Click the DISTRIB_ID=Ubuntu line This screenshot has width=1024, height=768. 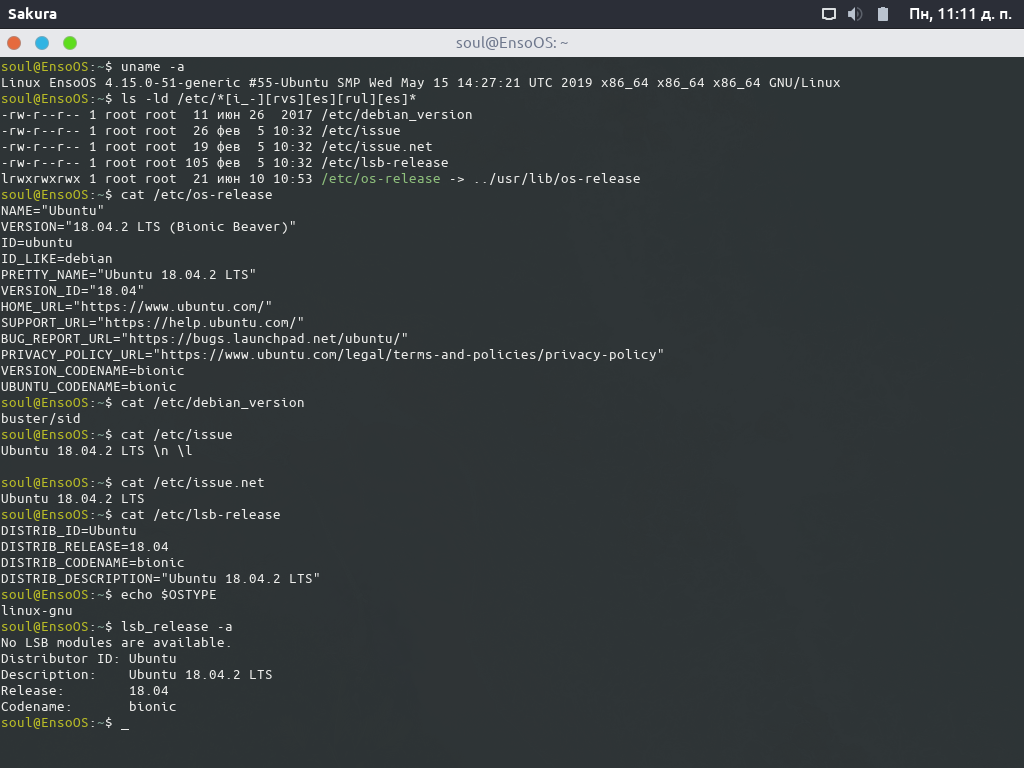pyautogui.click(x=69, y=531)
